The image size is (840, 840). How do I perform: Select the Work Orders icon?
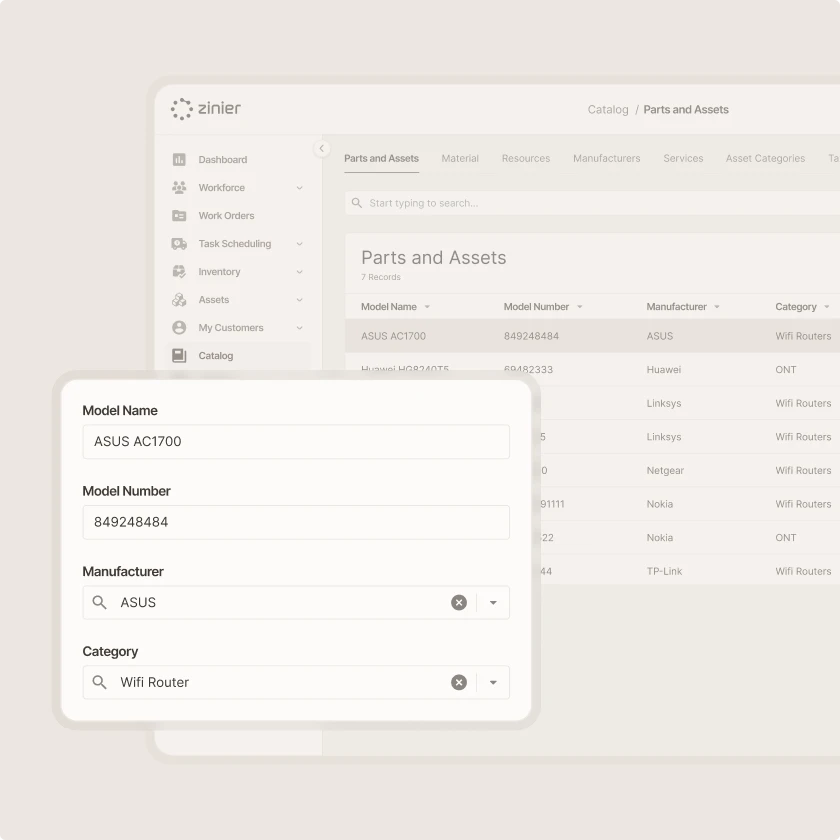(x=179, y=215)
